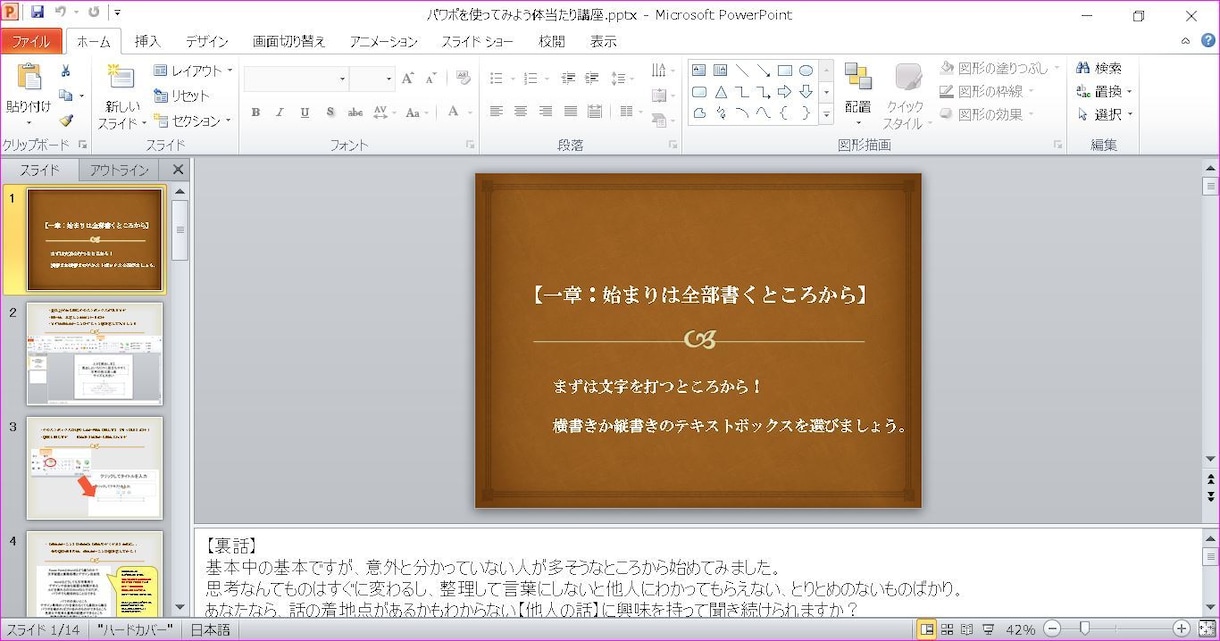1220x641 pixels.
Task: Select slide 3 thumbnail
Action: pyautogui.click(x=95, y=468)
